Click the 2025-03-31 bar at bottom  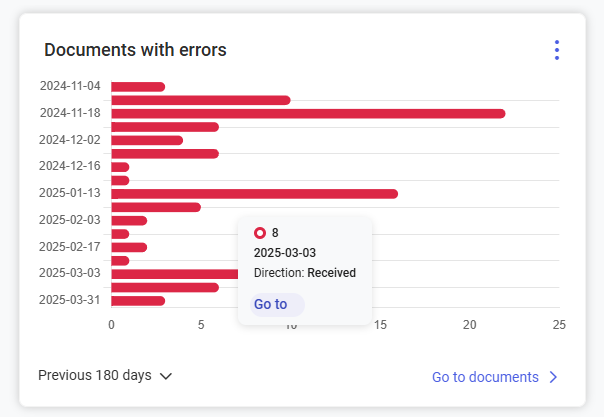tap(138, 300)
